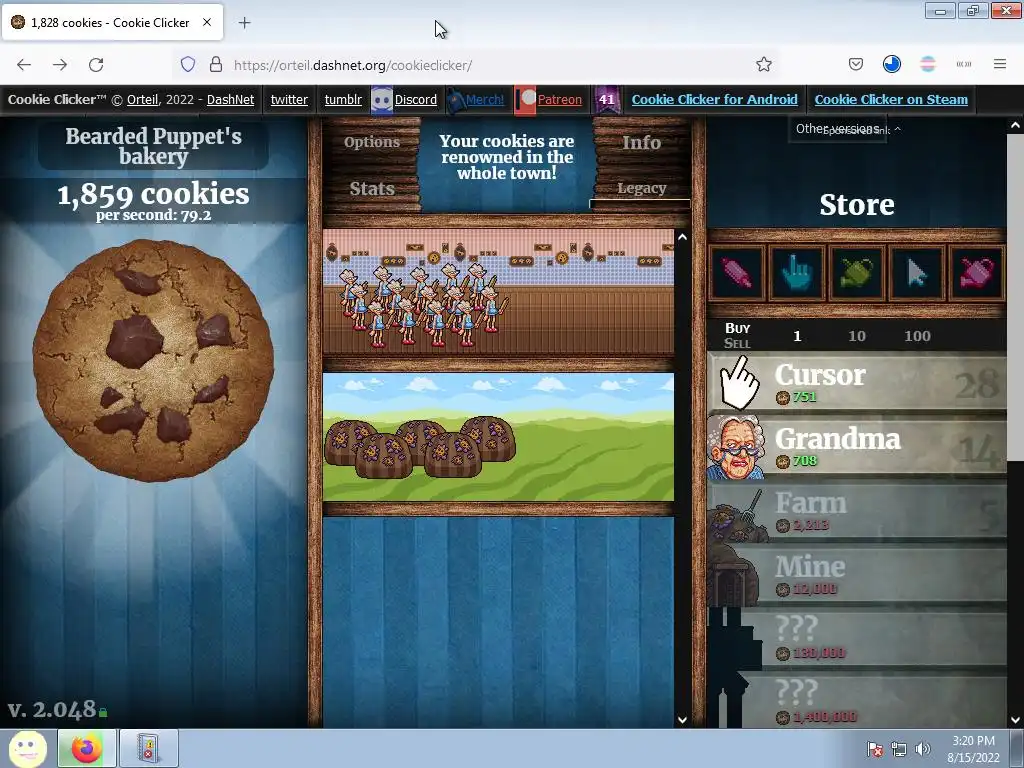Click the Discord logo icon
Viewport: 1024px width, 768px height.
coord(381,100)
